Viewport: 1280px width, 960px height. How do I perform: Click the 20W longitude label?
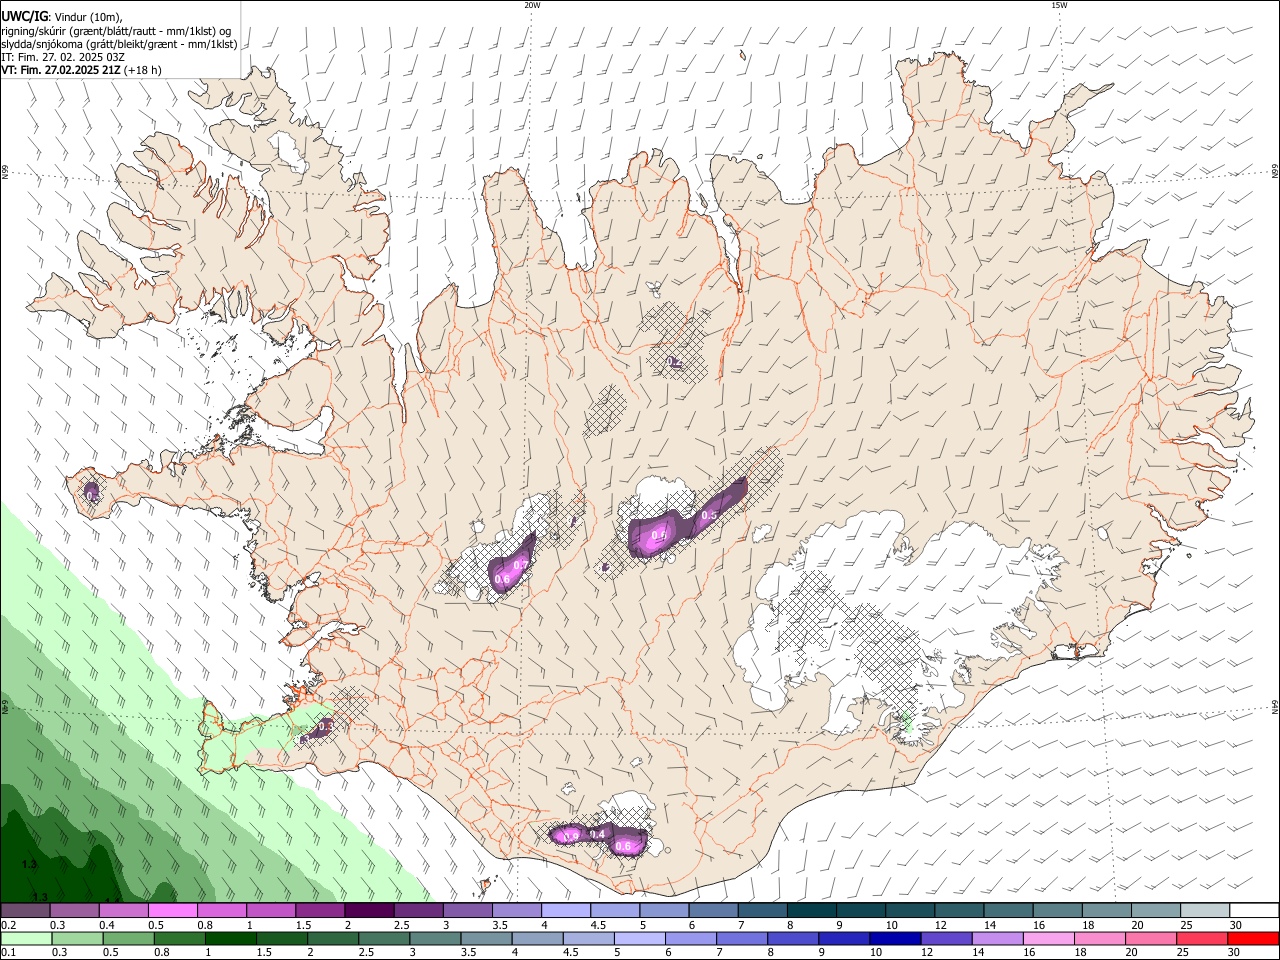pyautogui.click(x=532, y=5)
